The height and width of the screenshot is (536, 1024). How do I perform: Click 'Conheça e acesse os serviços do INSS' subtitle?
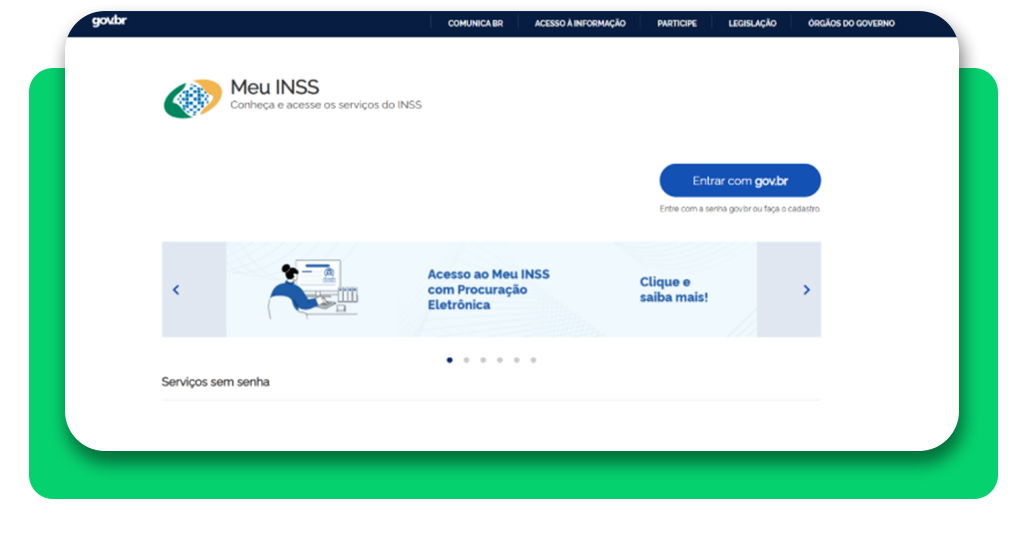point(326,105)
